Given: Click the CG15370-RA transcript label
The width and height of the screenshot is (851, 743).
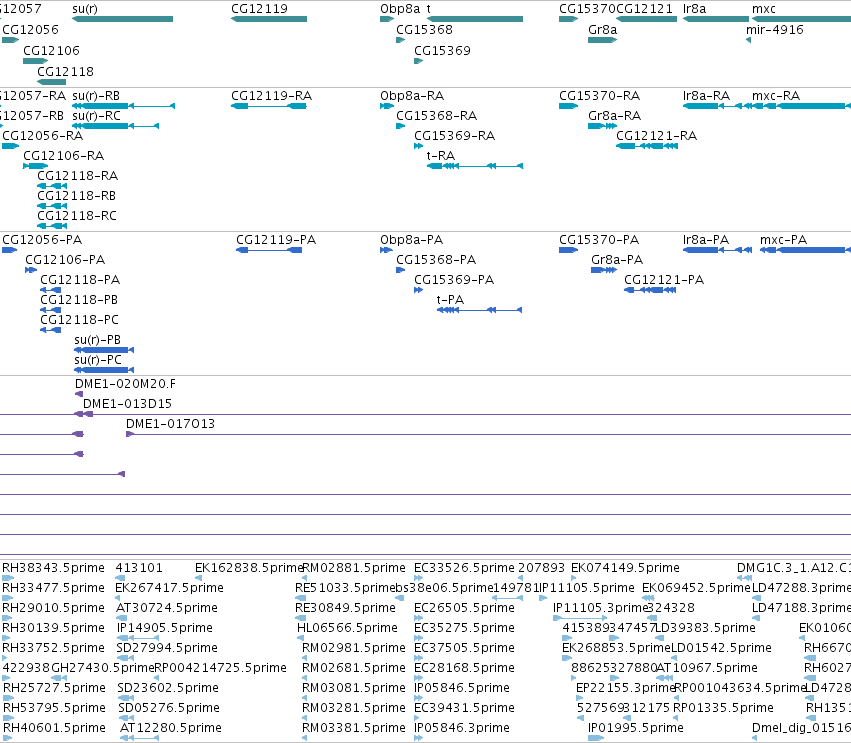Looking at the screenshot, I should 600,96.
